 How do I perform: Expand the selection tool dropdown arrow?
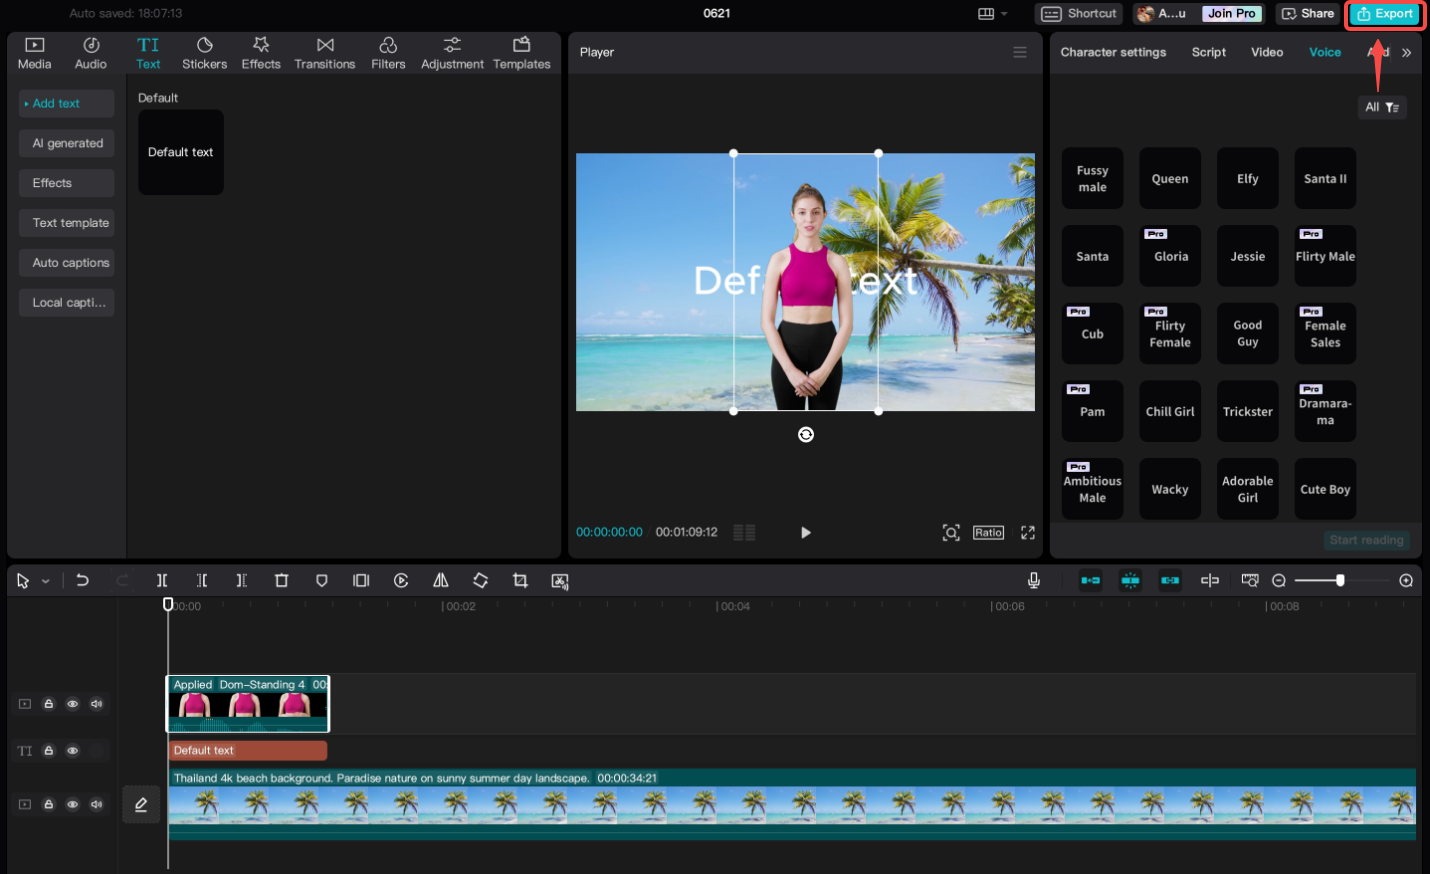43,580
